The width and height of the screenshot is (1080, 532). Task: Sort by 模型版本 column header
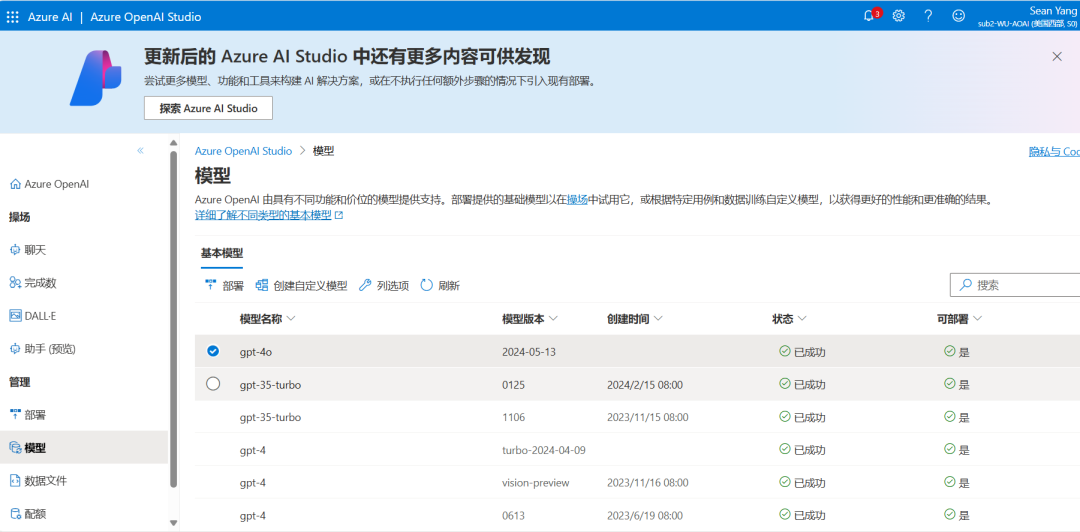click(530, 318)
